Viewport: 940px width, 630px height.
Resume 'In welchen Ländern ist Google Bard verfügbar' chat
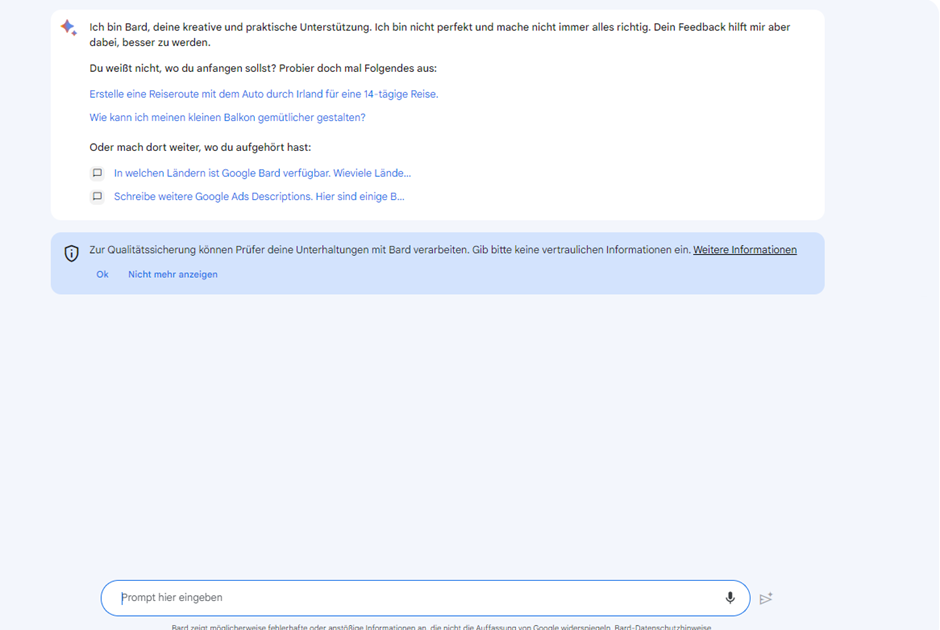[262, 173]
